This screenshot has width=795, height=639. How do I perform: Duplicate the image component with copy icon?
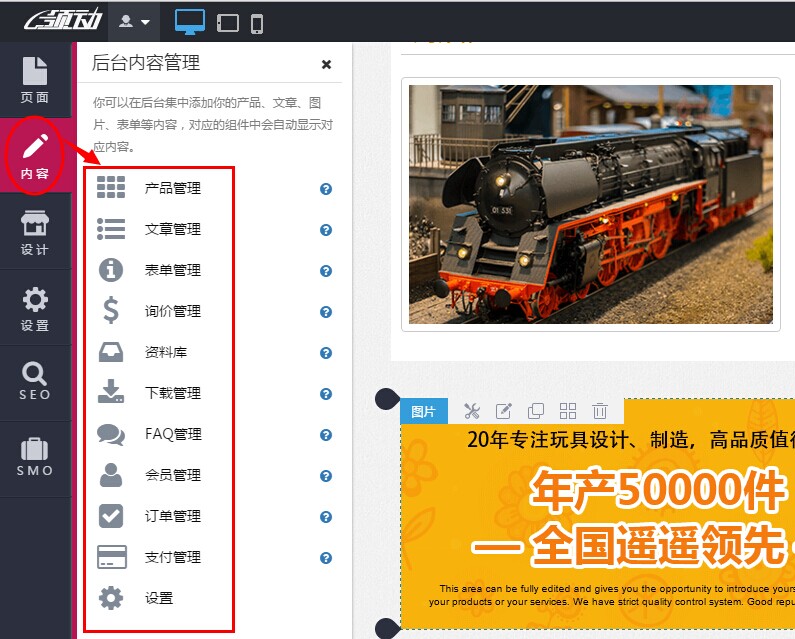click(536, 411)
